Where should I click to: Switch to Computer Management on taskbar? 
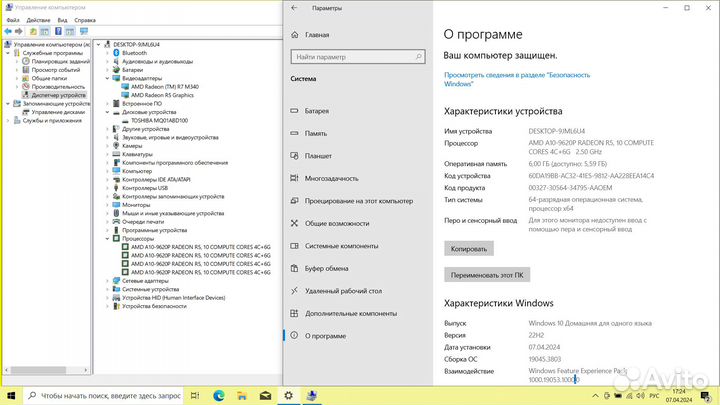click(312, 395)
